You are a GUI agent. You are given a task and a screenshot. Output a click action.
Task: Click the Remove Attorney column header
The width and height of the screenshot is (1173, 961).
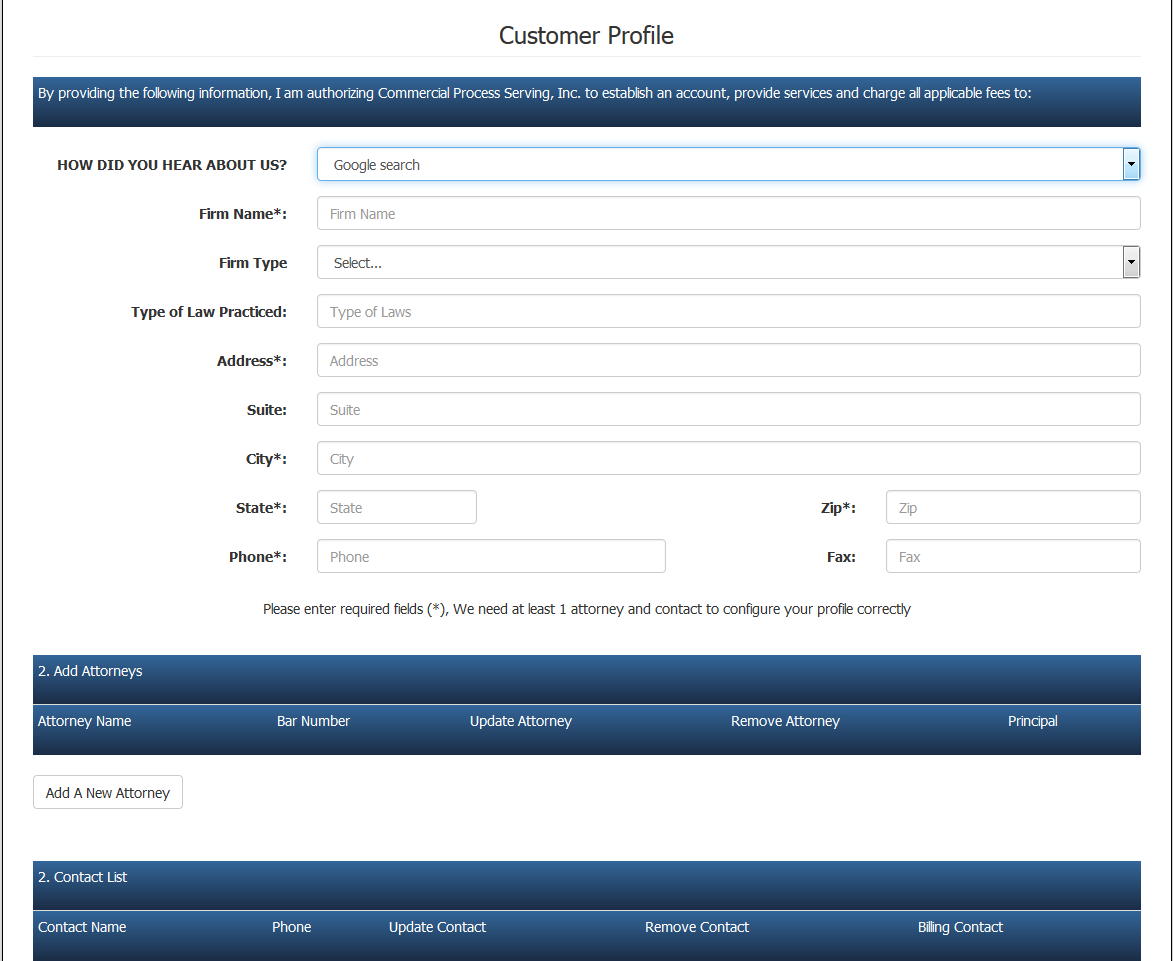[x=785, y=721]
